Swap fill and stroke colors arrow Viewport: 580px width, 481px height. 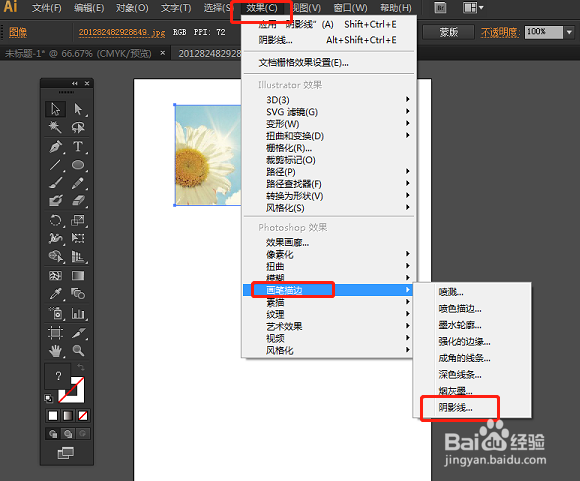pos(81,367)
